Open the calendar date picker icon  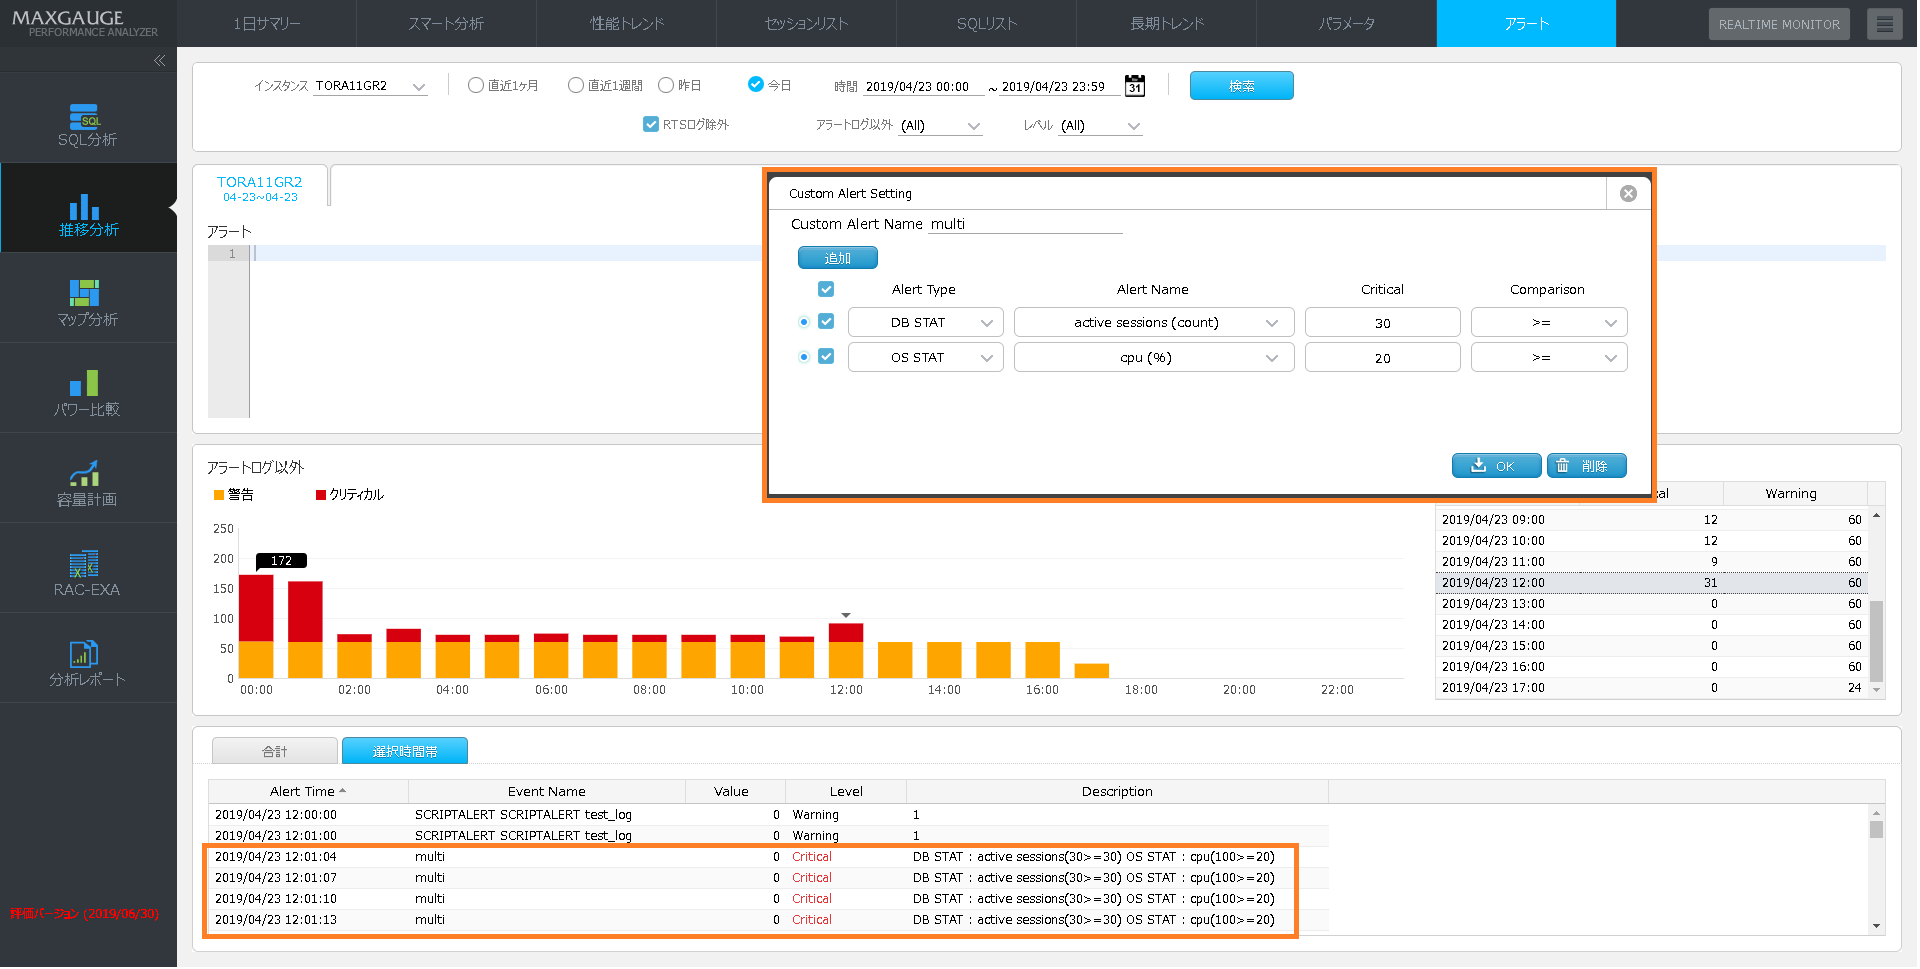tap(1135, 86)
